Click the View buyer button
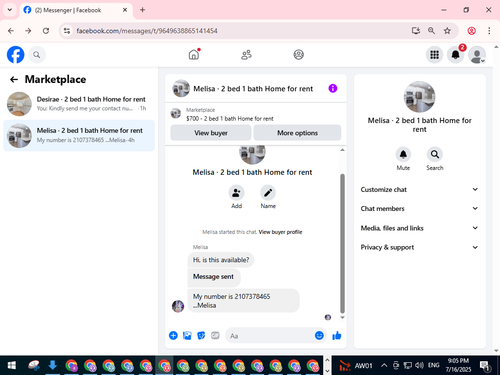Viewport: 500px width, 375px height. pyautogui.click(x=211, y=133)
